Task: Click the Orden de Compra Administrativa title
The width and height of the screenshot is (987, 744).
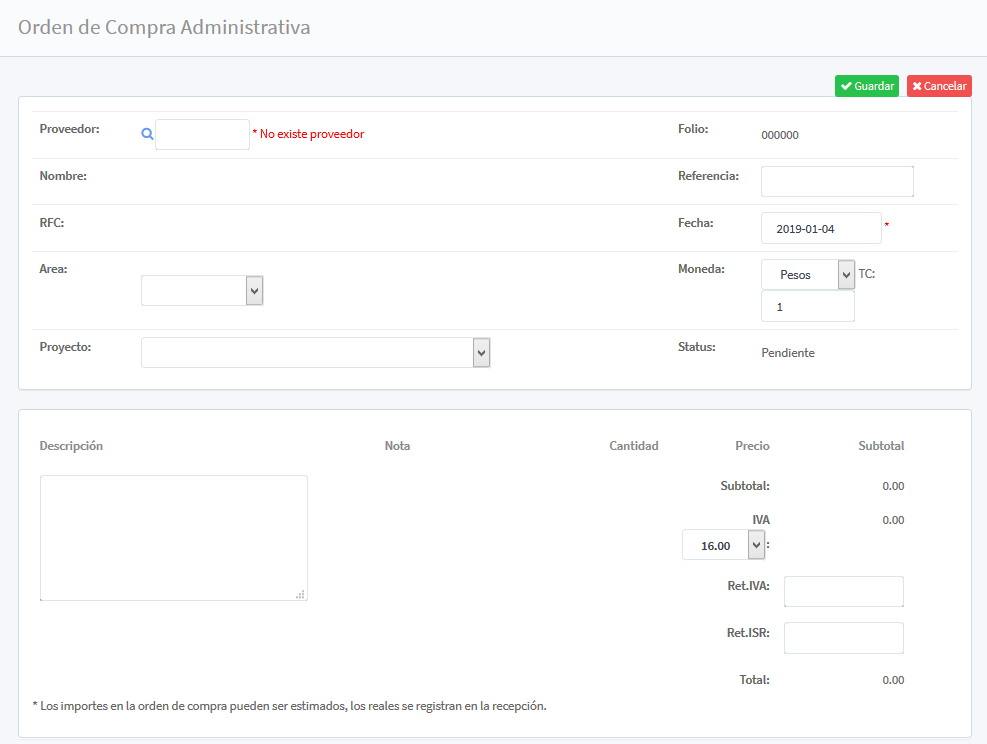Action: point(164,27)
